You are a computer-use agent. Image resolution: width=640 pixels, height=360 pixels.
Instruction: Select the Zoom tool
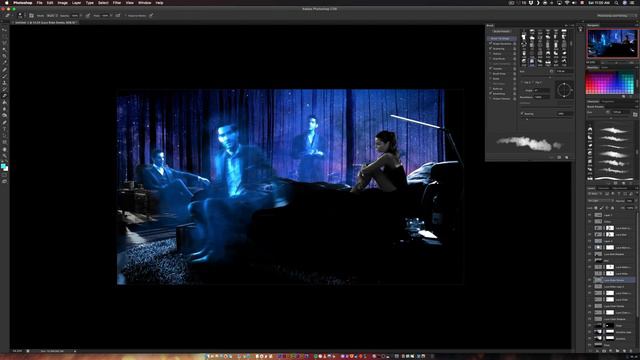click(x=4, y=156)
